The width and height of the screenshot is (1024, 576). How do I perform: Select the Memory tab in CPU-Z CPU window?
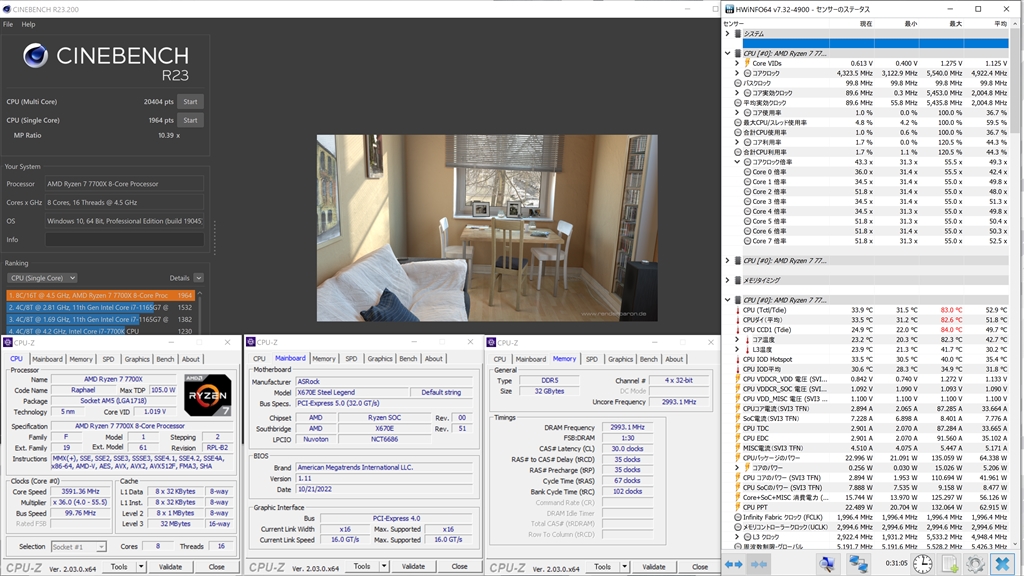coord(81,359)
